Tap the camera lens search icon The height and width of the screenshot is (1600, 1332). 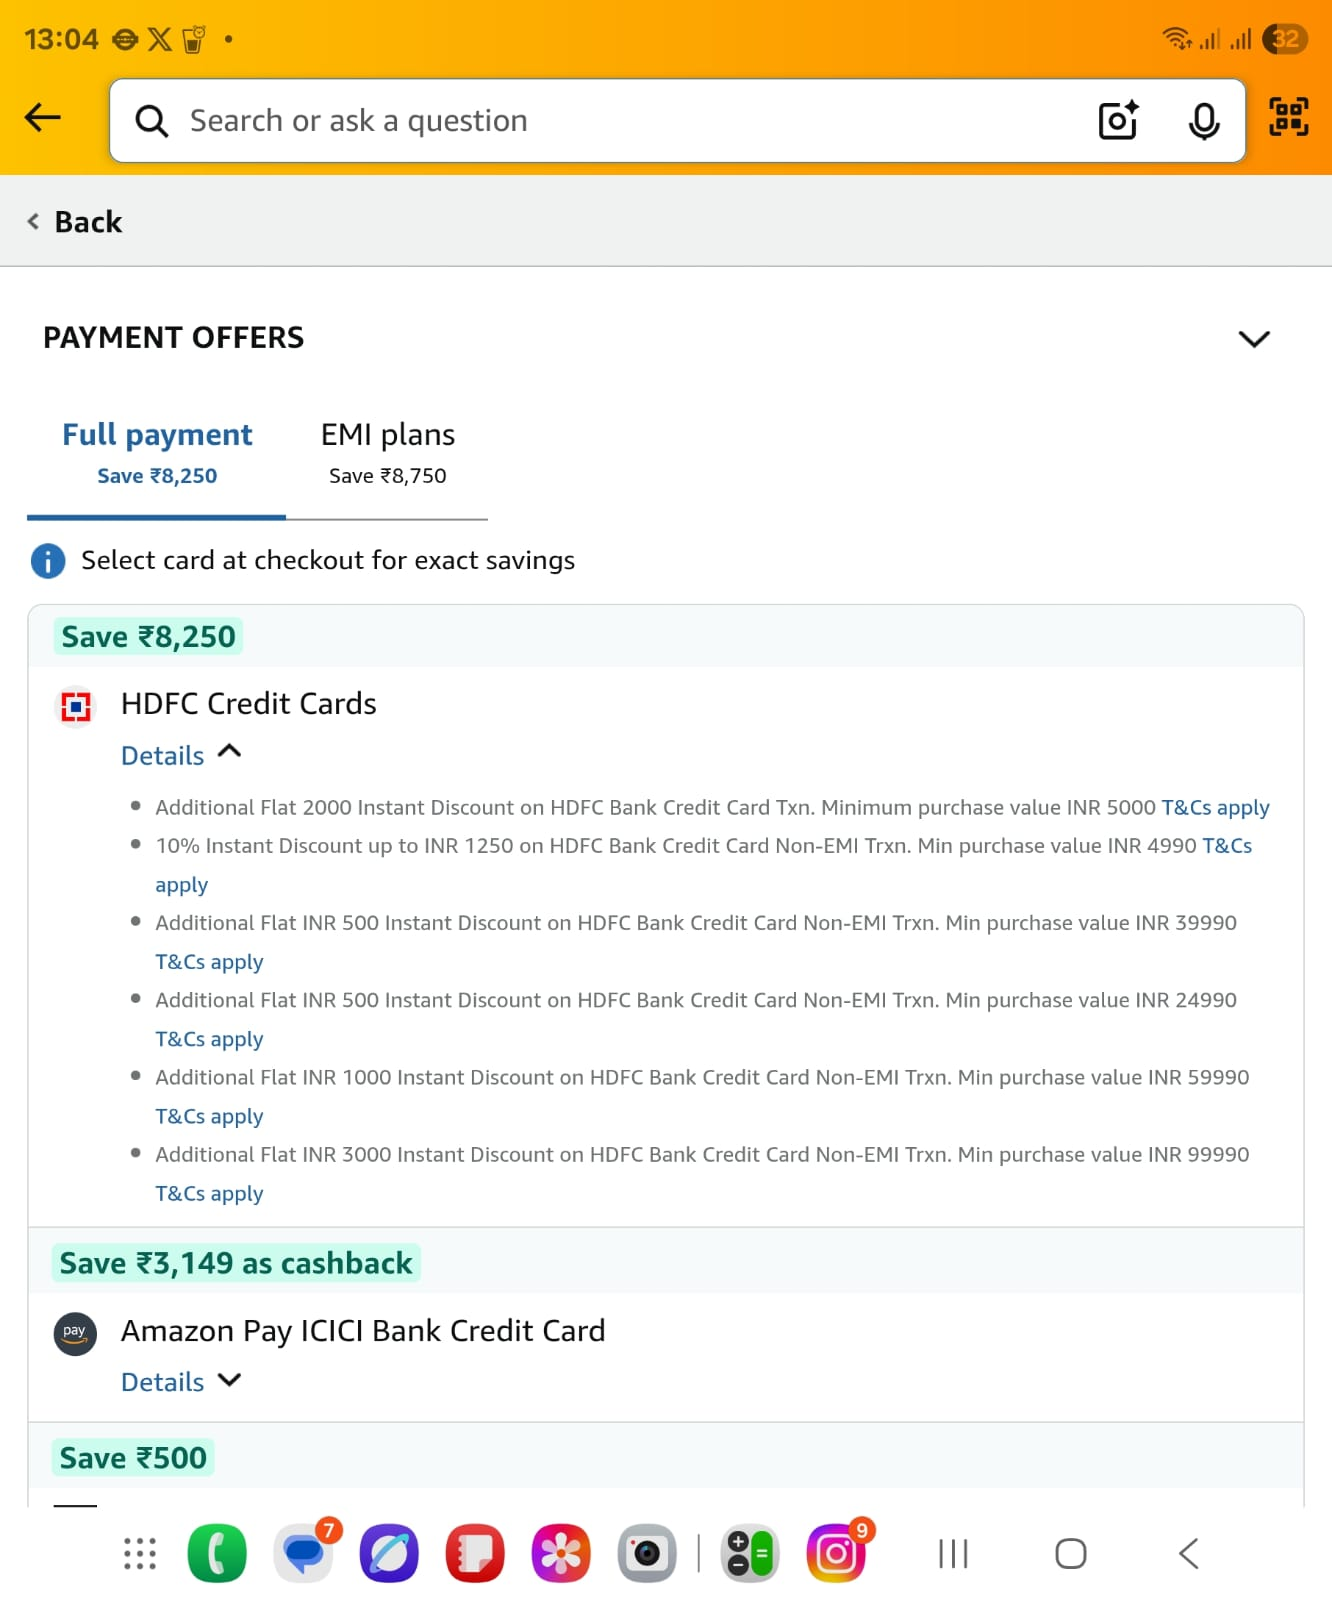click(1117, 120)
